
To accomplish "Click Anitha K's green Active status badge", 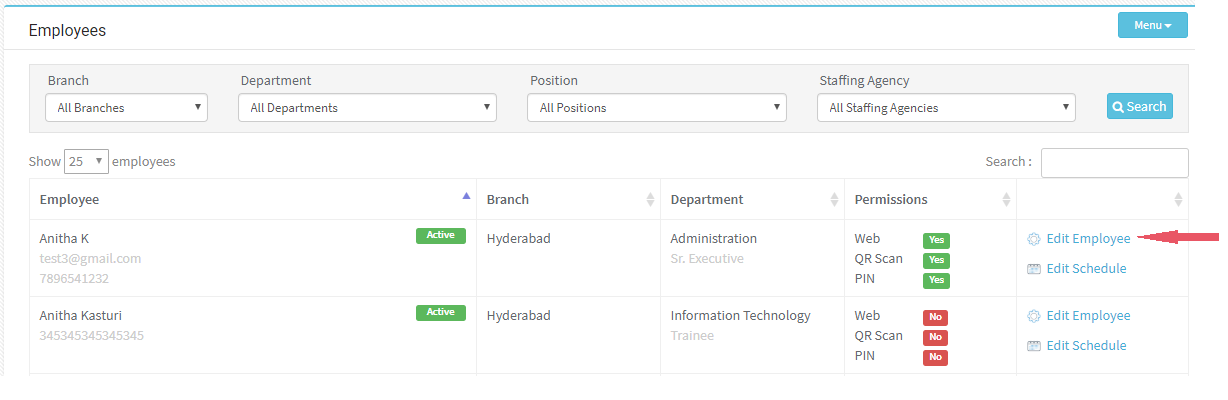I will point(441,236).
